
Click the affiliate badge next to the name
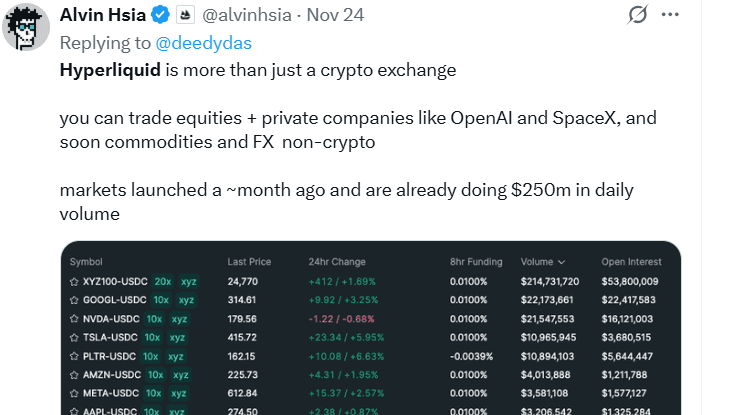click(x=186, y=15)
